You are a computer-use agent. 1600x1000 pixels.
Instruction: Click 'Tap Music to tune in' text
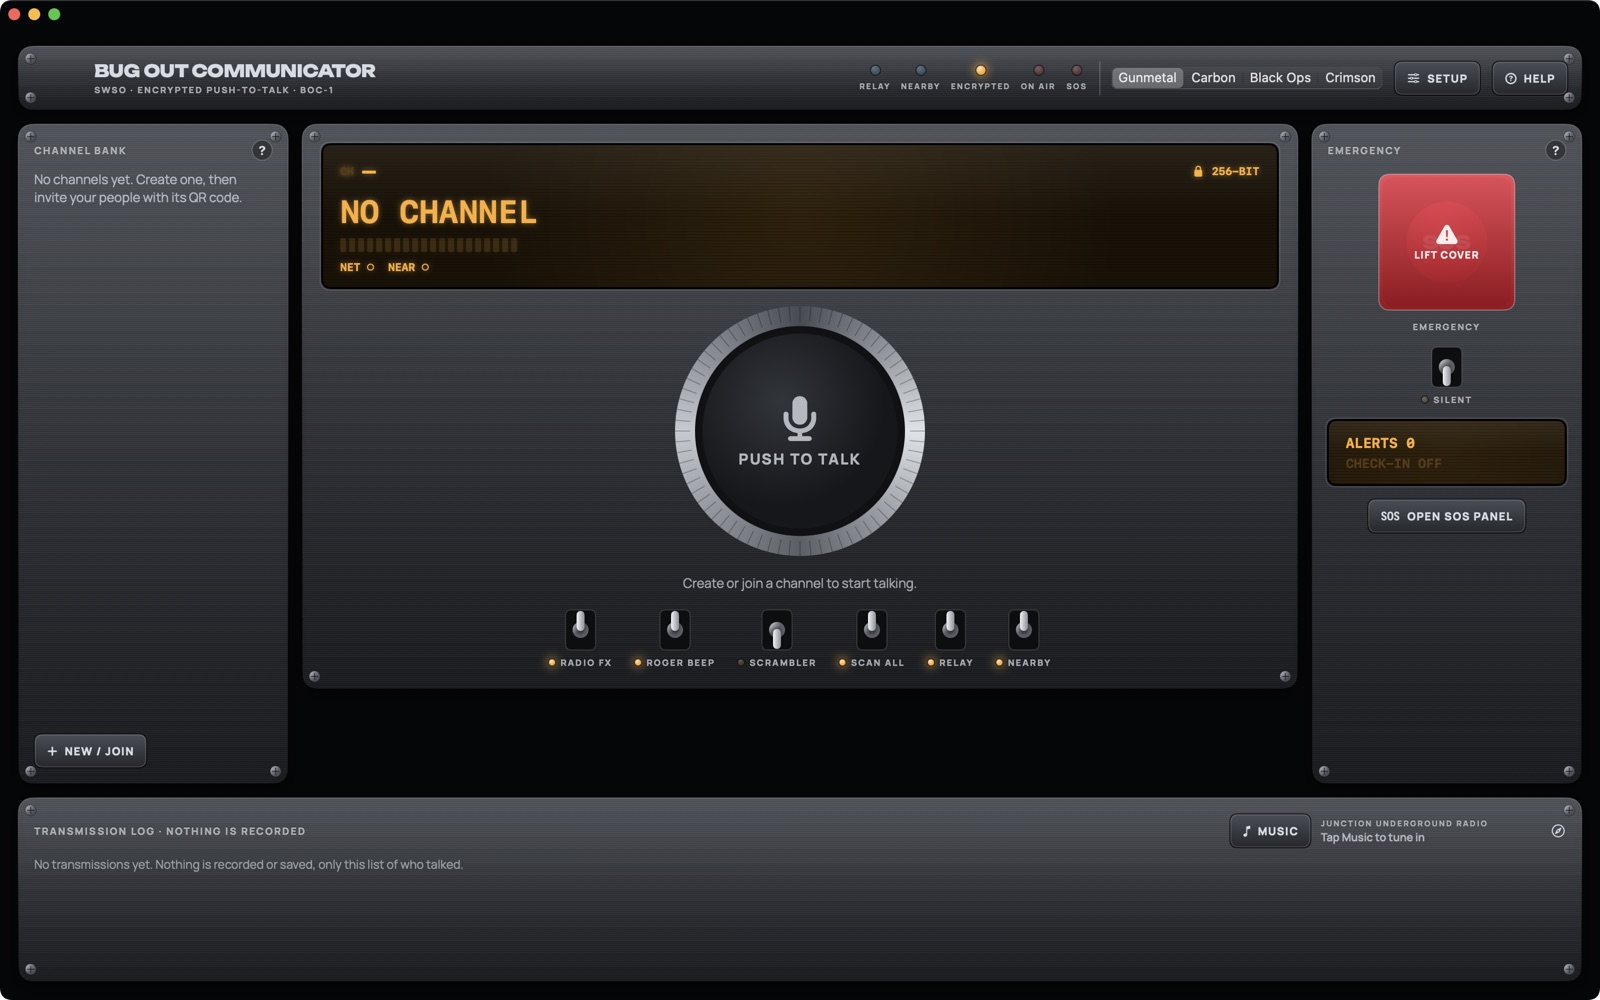coord(1372,838)
